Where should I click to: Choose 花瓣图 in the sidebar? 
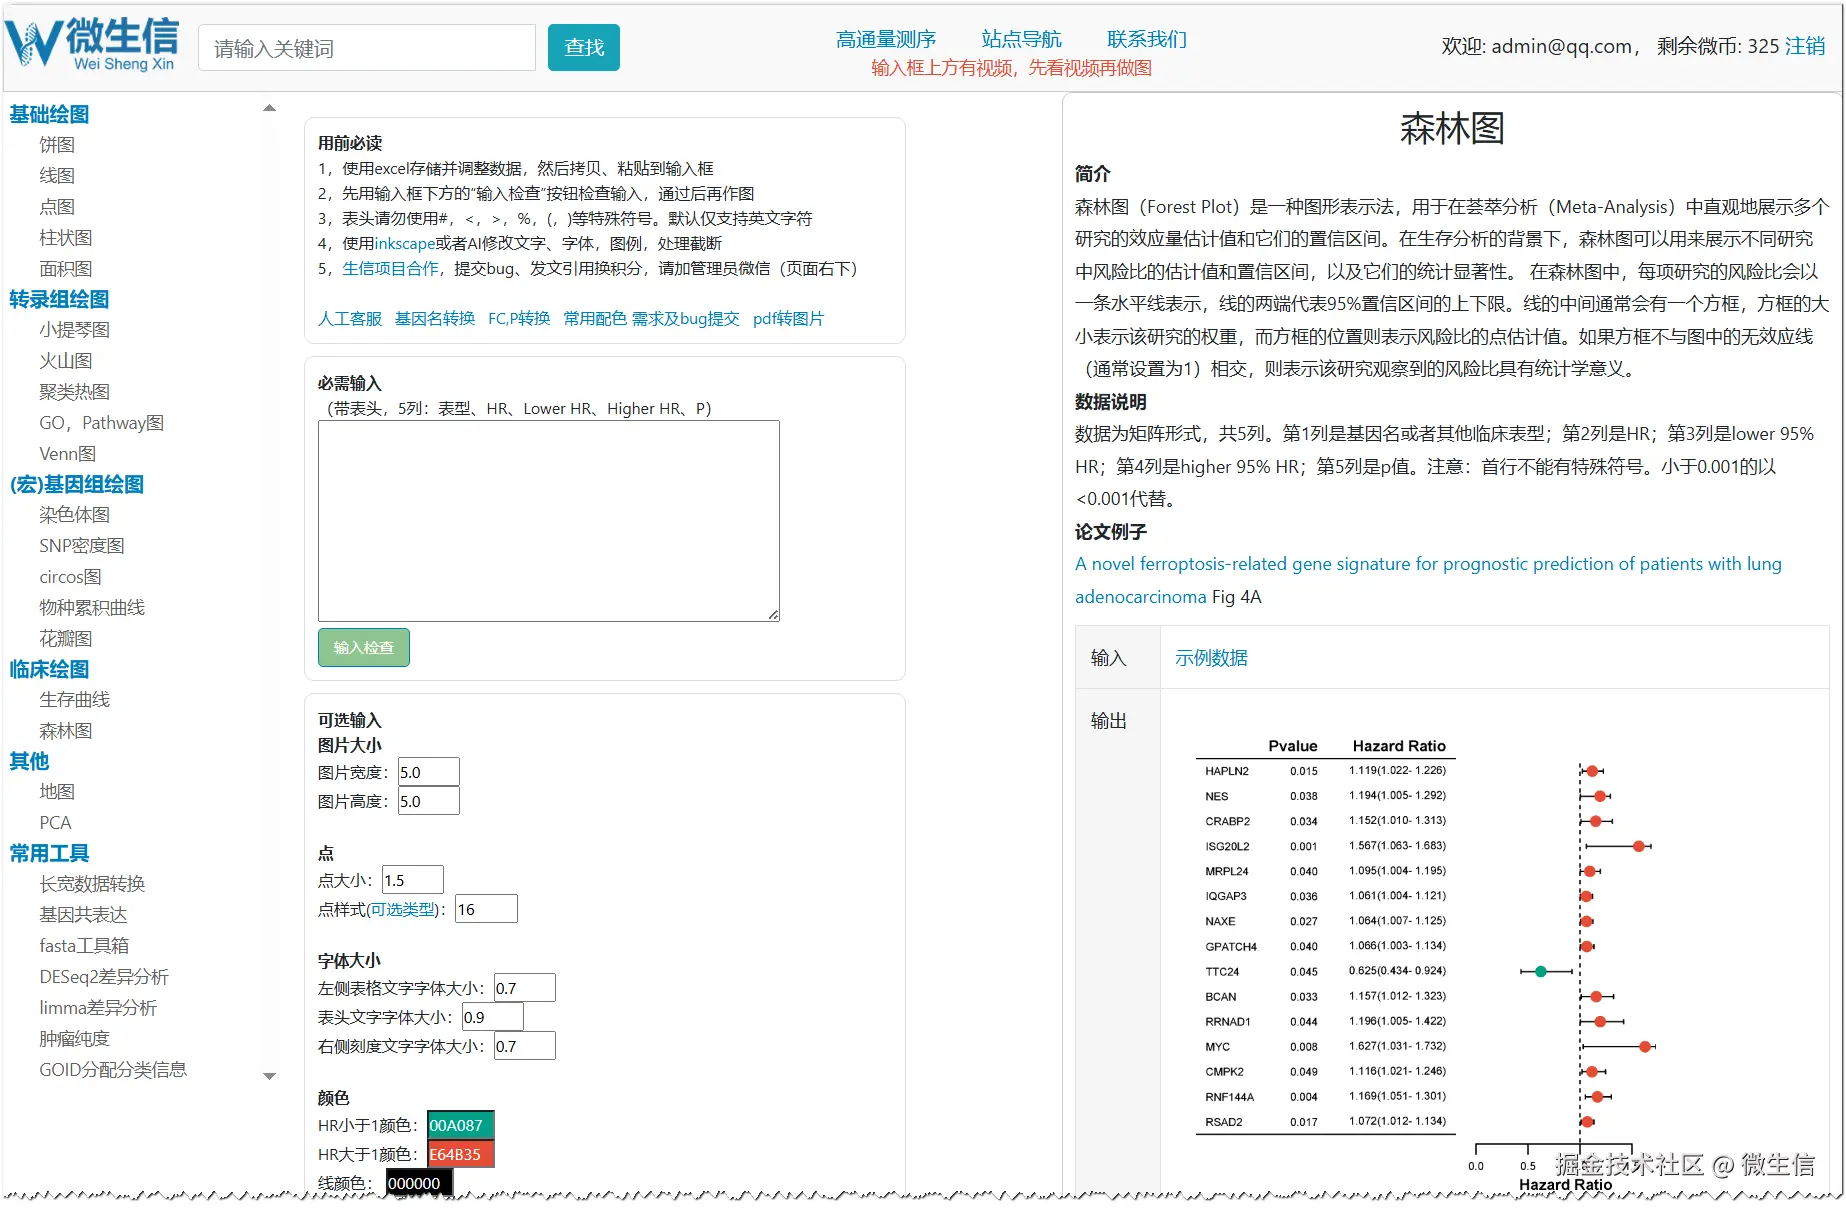click(x=66, y=639)
